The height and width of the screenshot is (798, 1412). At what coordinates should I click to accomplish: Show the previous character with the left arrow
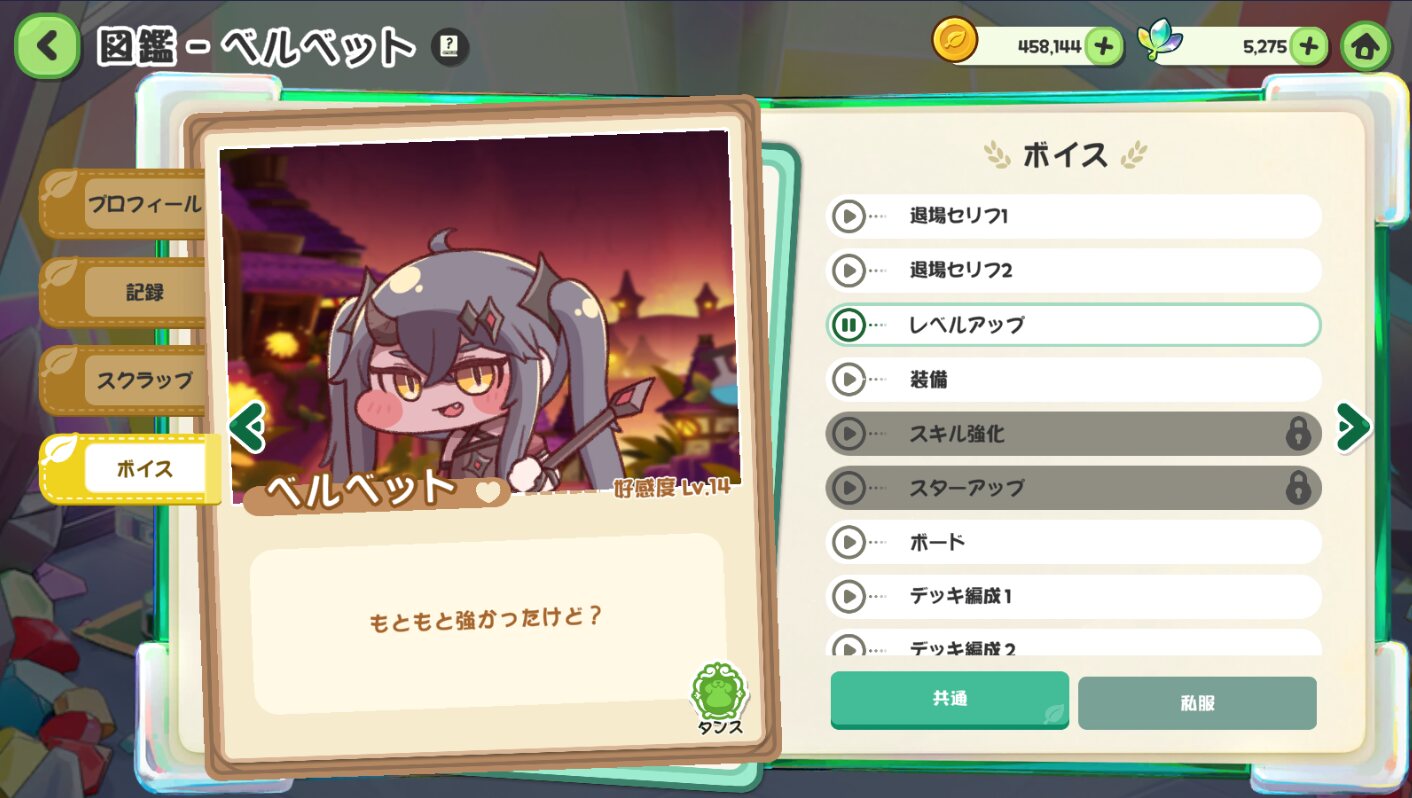[x=246, y=427]
